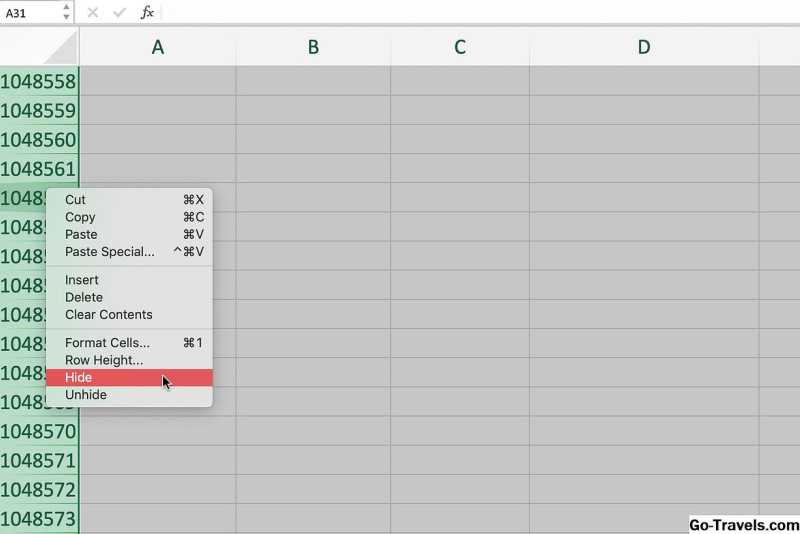Click the confirm entry checkmark icon
Image resolution: width=800 pixels, height=534 pixels.
(x=120, y=12)
